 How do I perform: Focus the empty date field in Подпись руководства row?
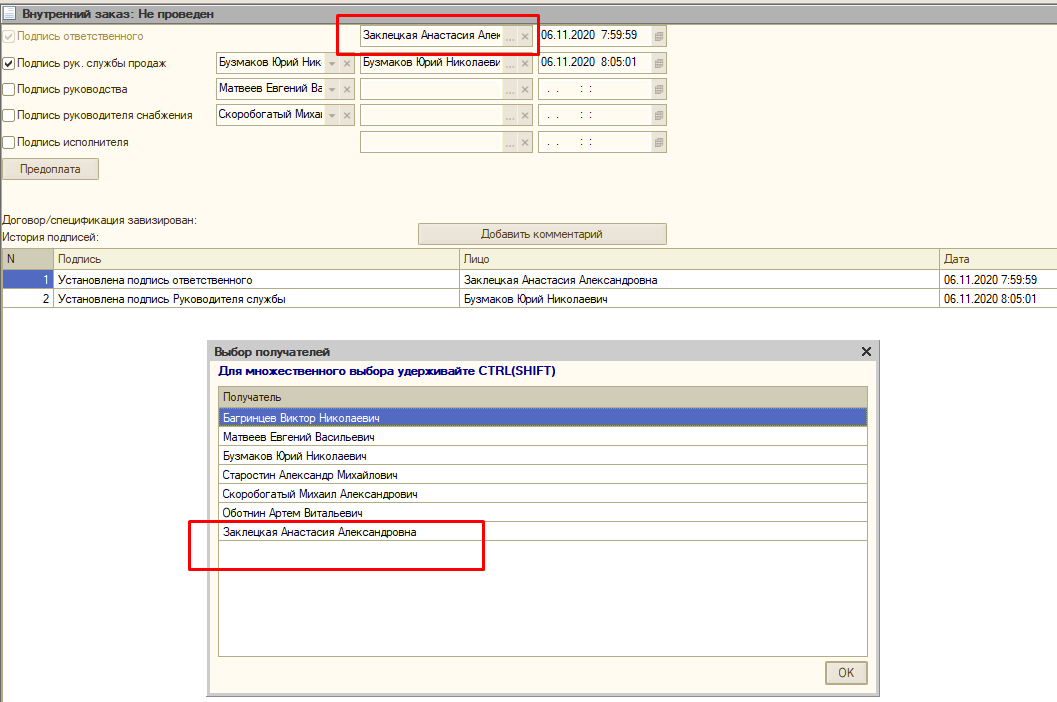pyautogui.click(x=595, y=90)
